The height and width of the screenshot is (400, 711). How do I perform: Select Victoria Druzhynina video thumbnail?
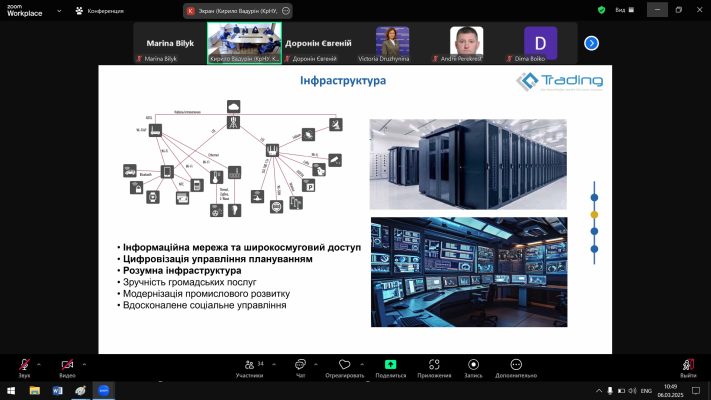tap(392, 44)
